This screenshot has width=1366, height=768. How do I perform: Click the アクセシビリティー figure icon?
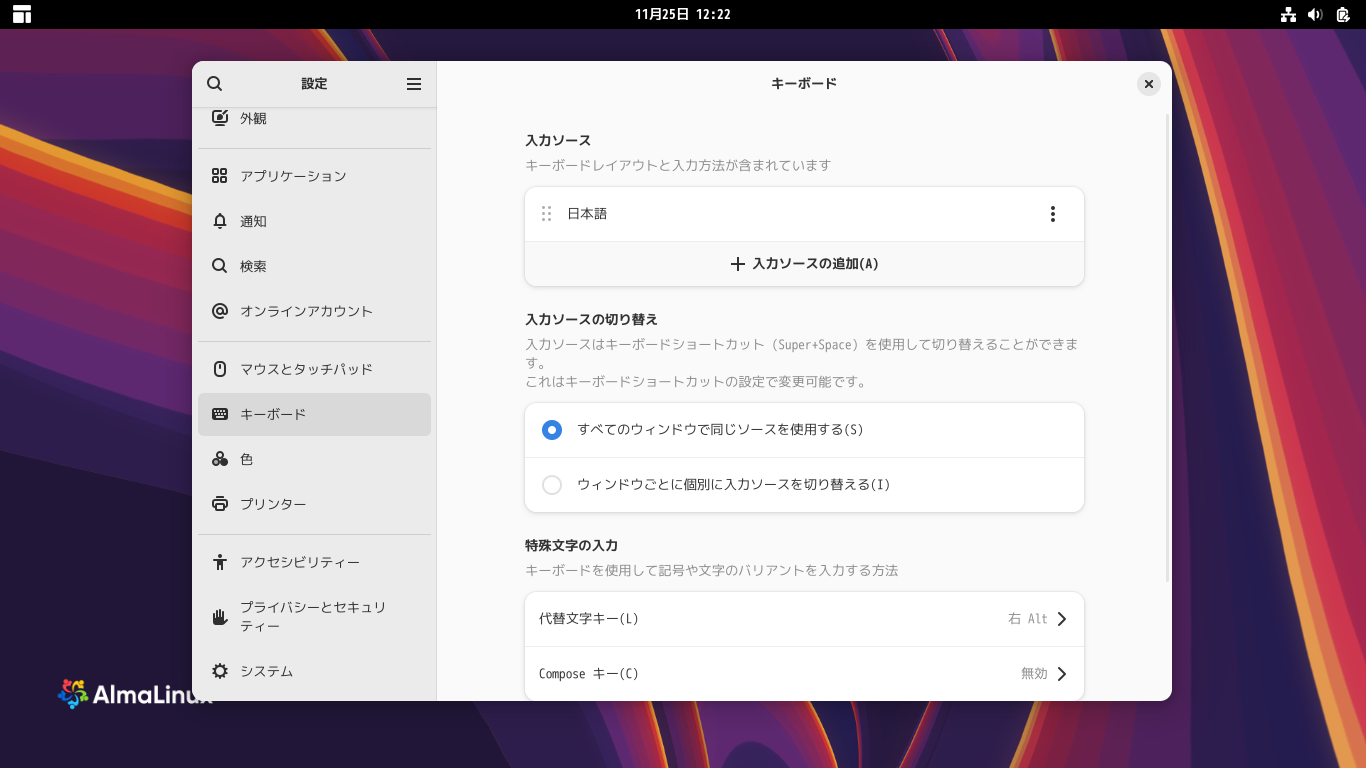coord(220,562)
